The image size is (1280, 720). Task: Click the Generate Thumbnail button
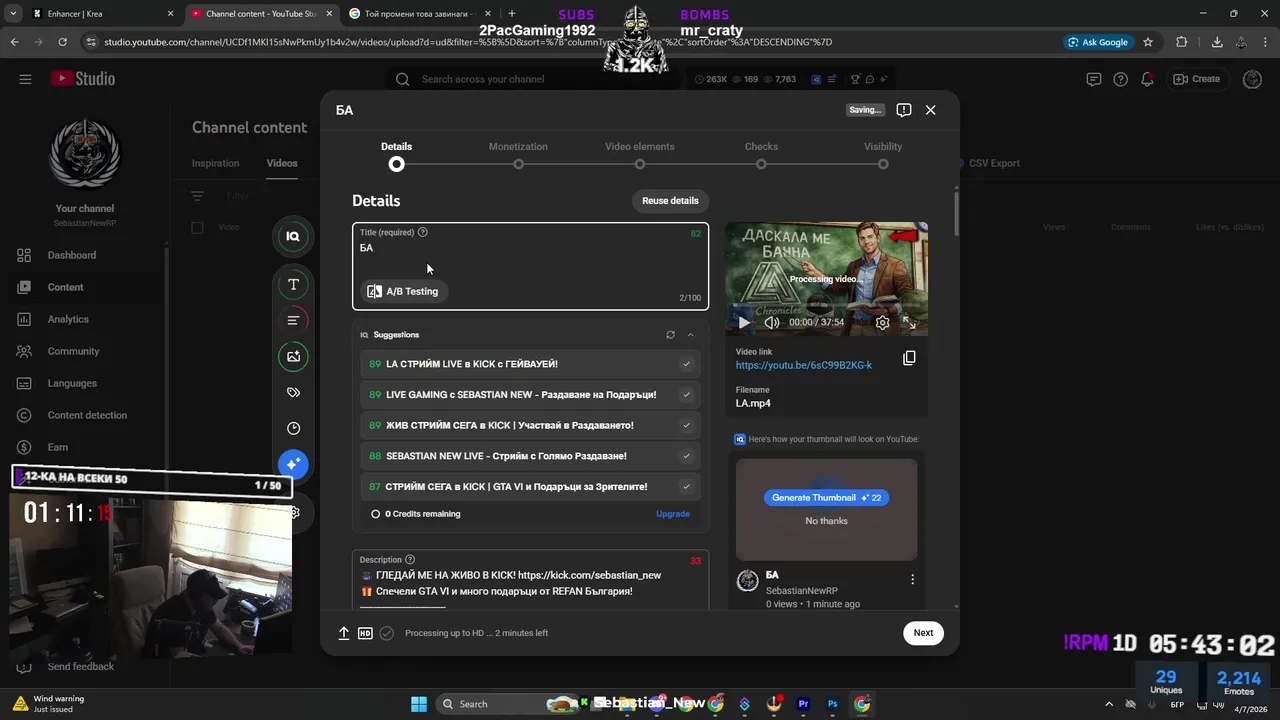pos(826,498)
